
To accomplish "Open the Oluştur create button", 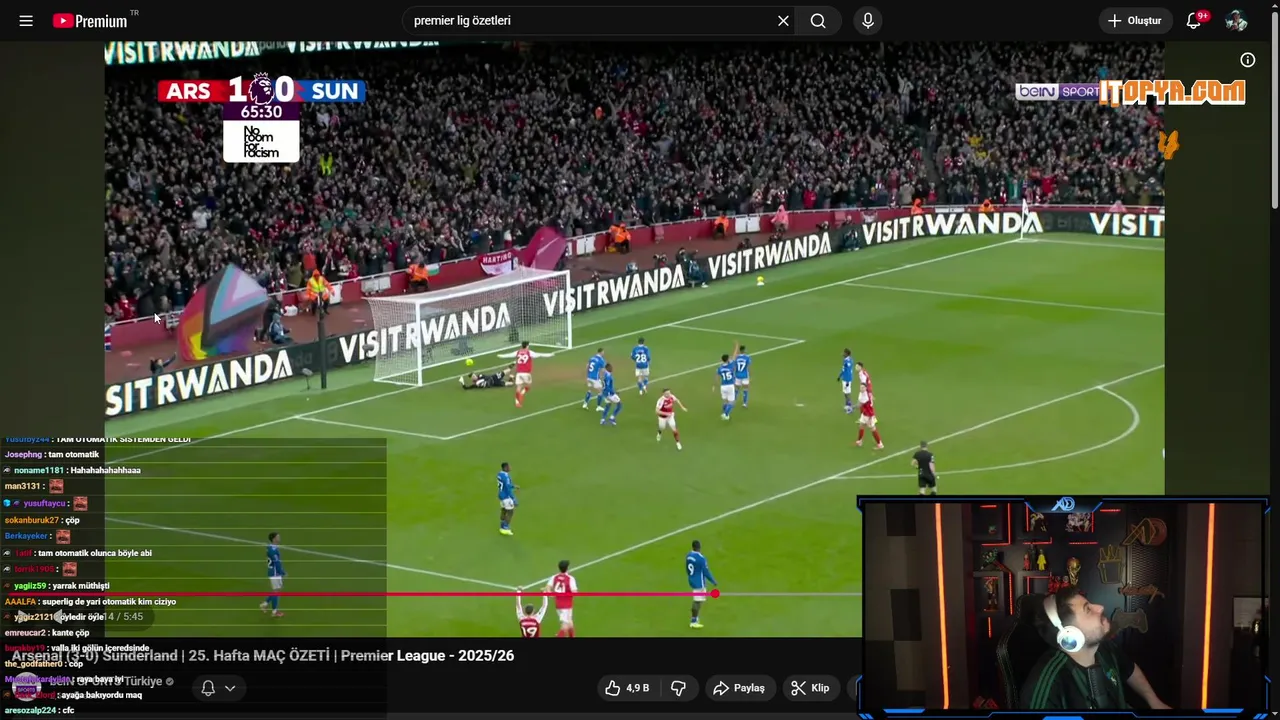I will [x=1135, y=20].
